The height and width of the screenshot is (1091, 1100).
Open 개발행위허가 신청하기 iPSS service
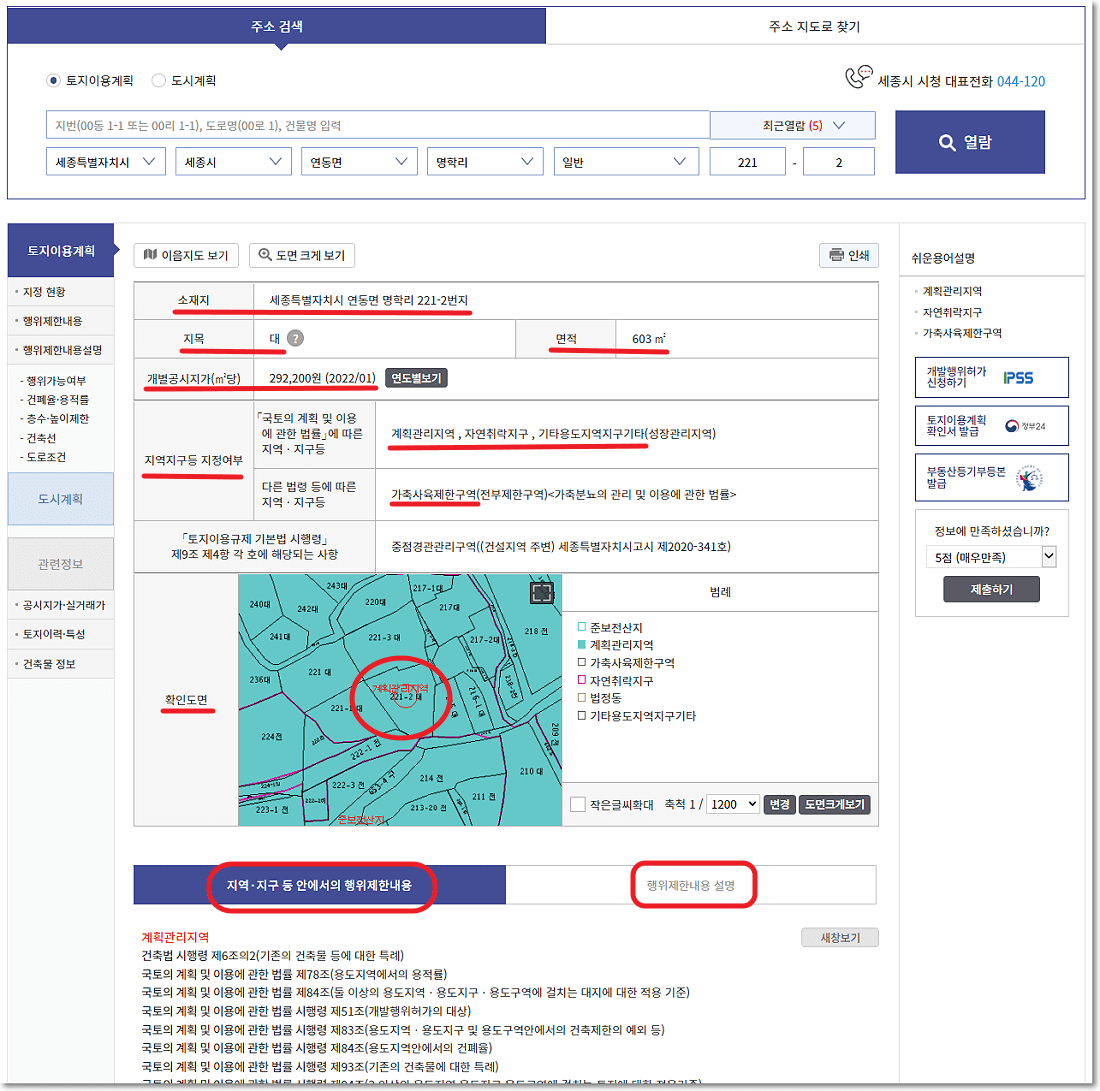[x=991, y=377]
